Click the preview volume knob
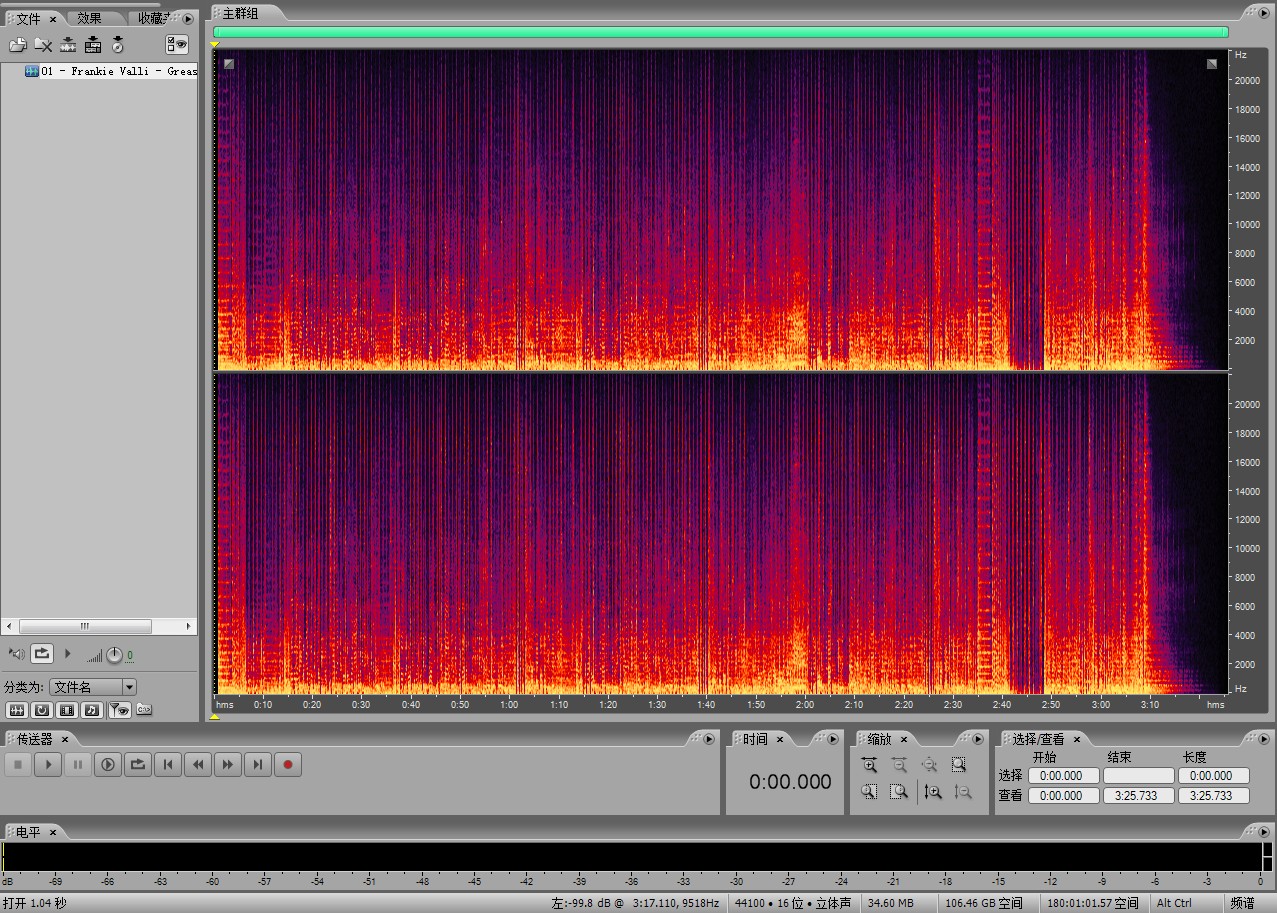 [x=114, y=655]
